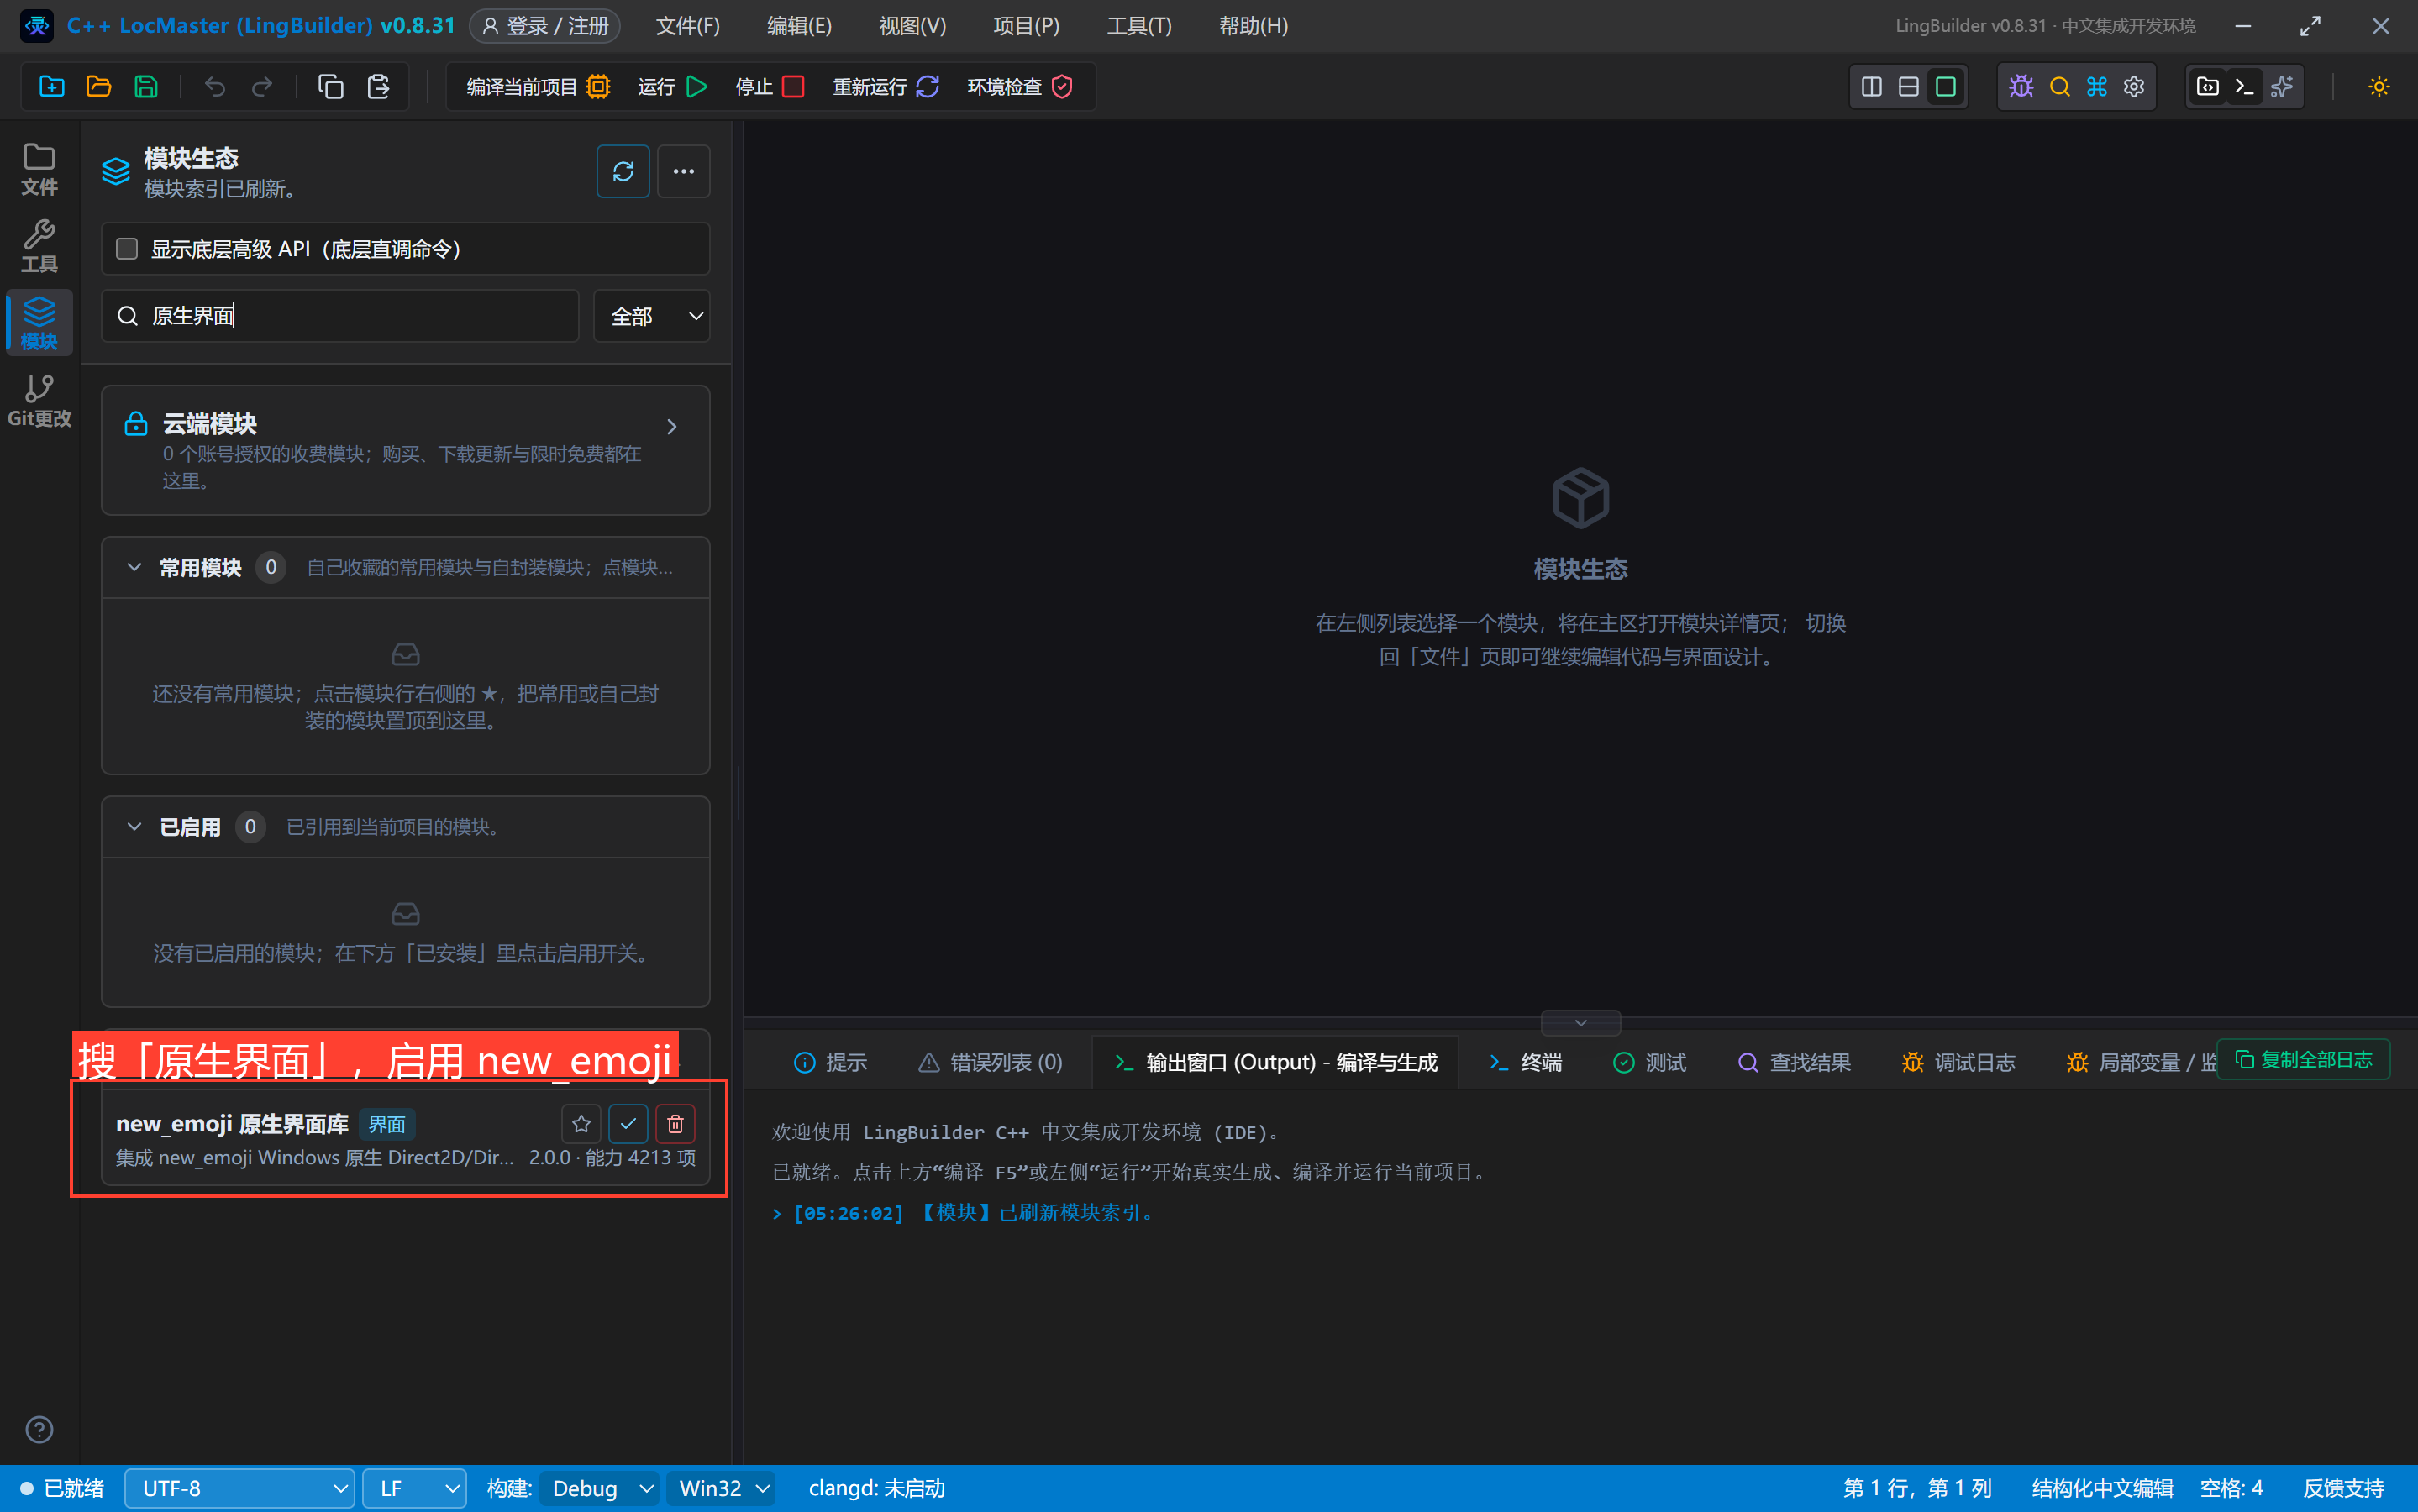This screenshot has width=2418, height=1512.
Task: Switch to the 错误列表 (0) tab
Action: [x=990, y=1062]
